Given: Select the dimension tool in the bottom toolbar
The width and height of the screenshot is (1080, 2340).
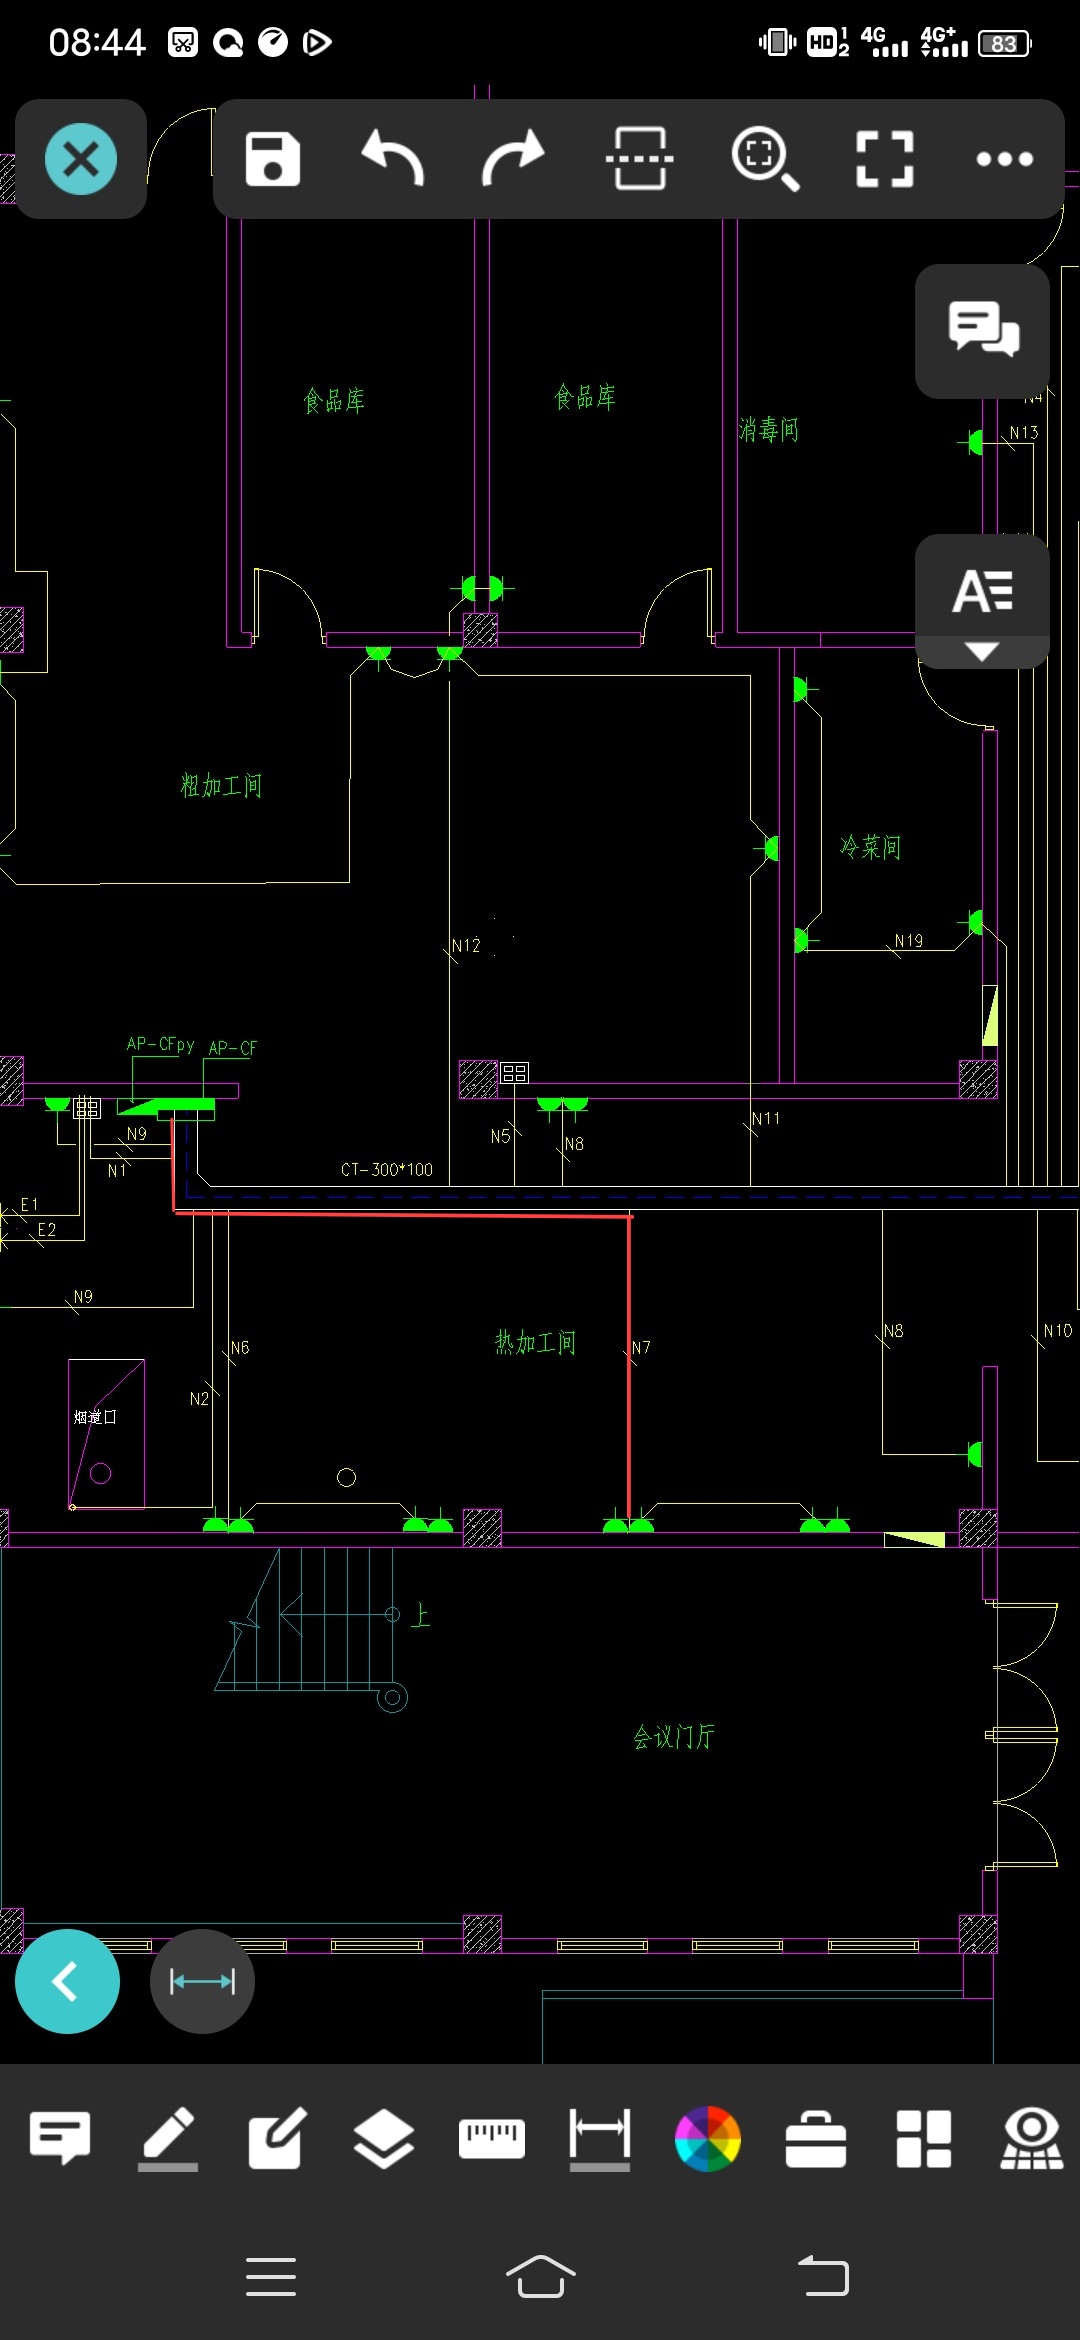Looking at the screenshot, I should coord(600,2138).
